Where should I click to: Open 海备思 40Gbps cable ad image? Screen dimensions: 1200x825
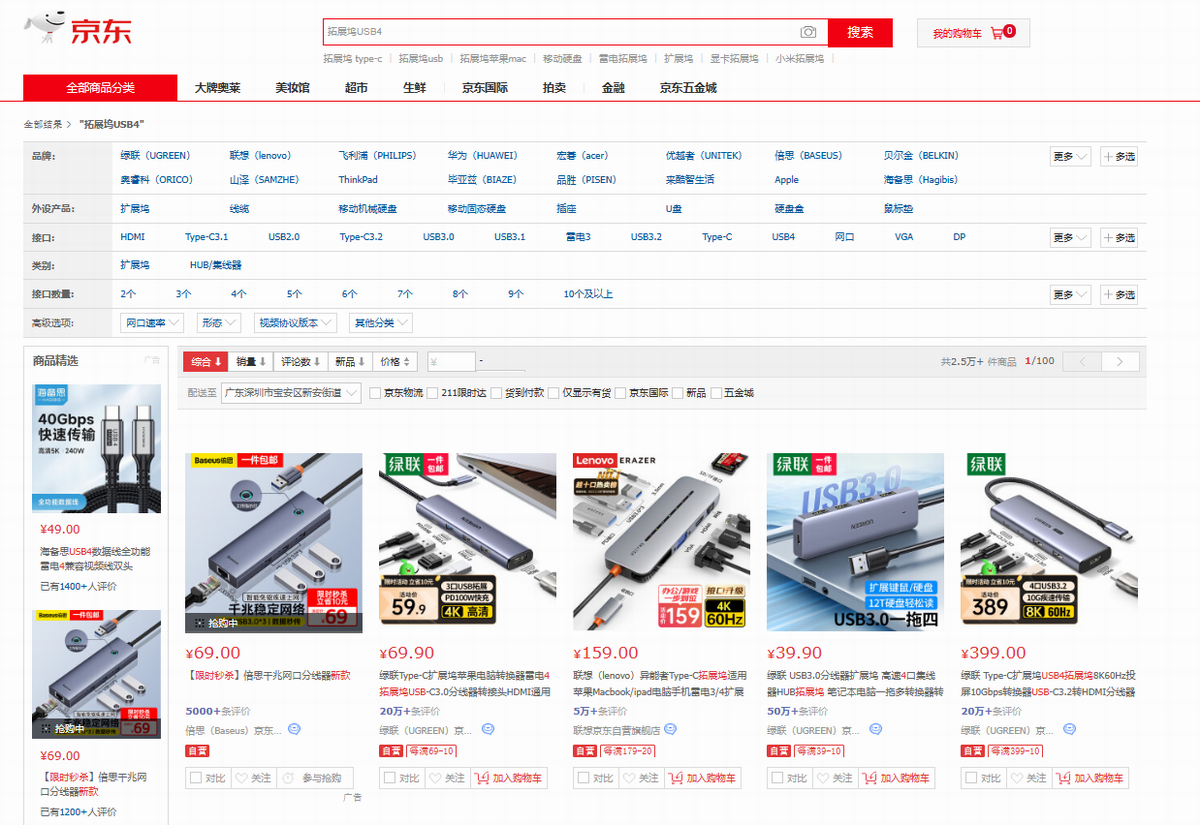click(x=96, y=451)
